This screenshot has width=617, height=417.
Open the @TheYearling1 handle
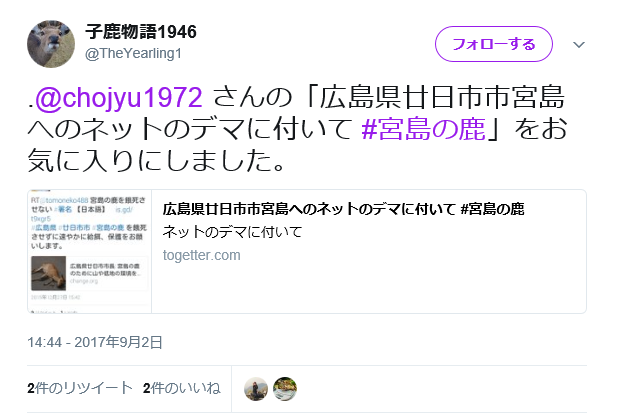click(133, 53)
